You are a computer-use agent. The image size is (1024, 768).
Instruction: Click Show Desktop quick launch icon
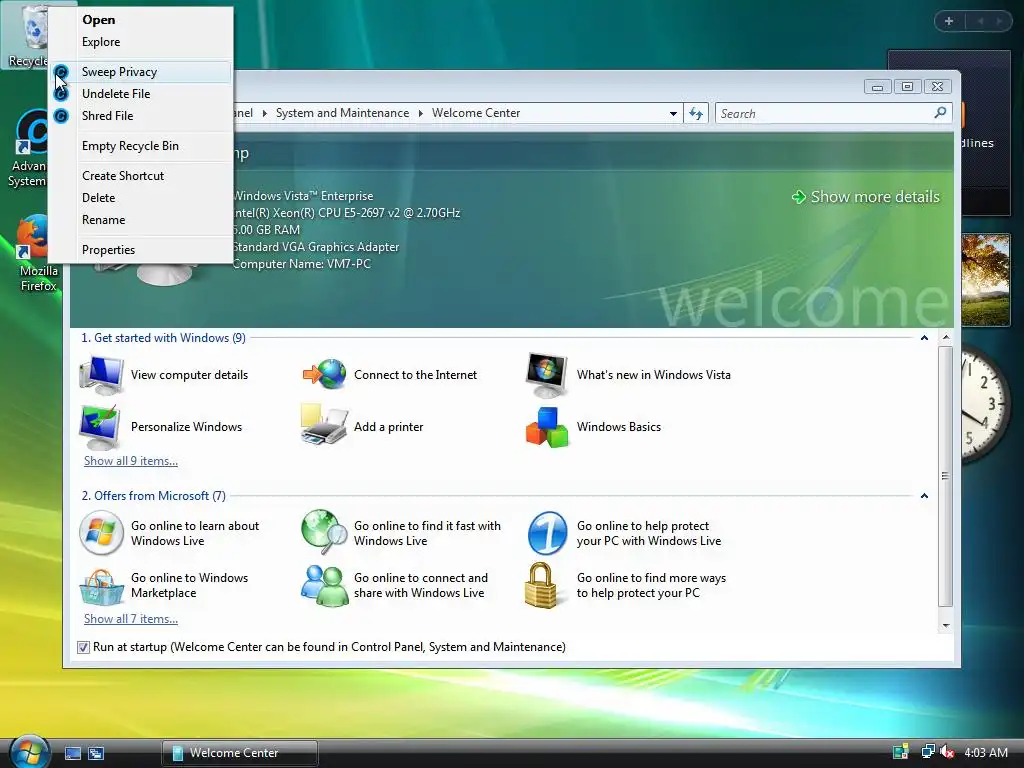73,753
